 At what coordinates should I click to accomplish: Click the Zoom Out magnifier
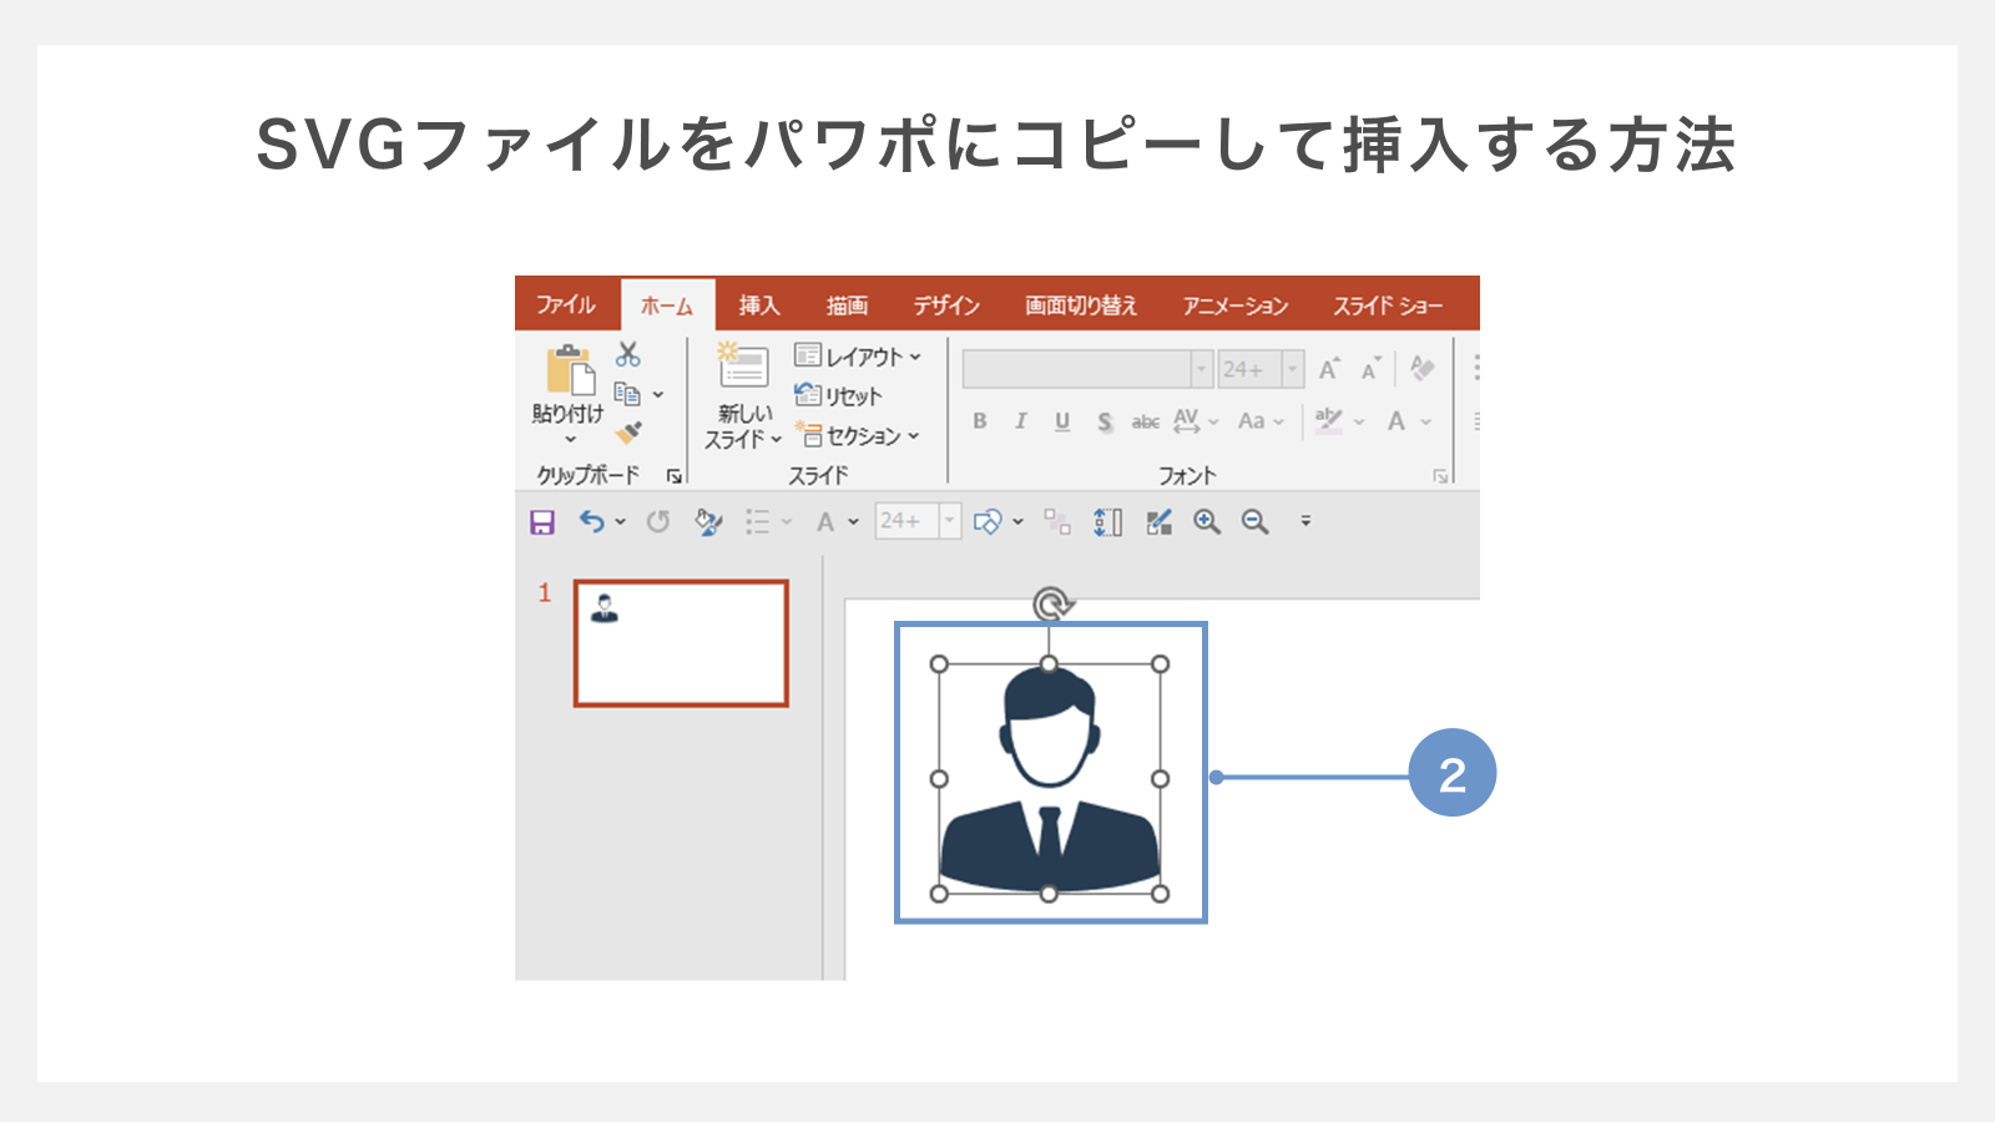(1256, 521)
